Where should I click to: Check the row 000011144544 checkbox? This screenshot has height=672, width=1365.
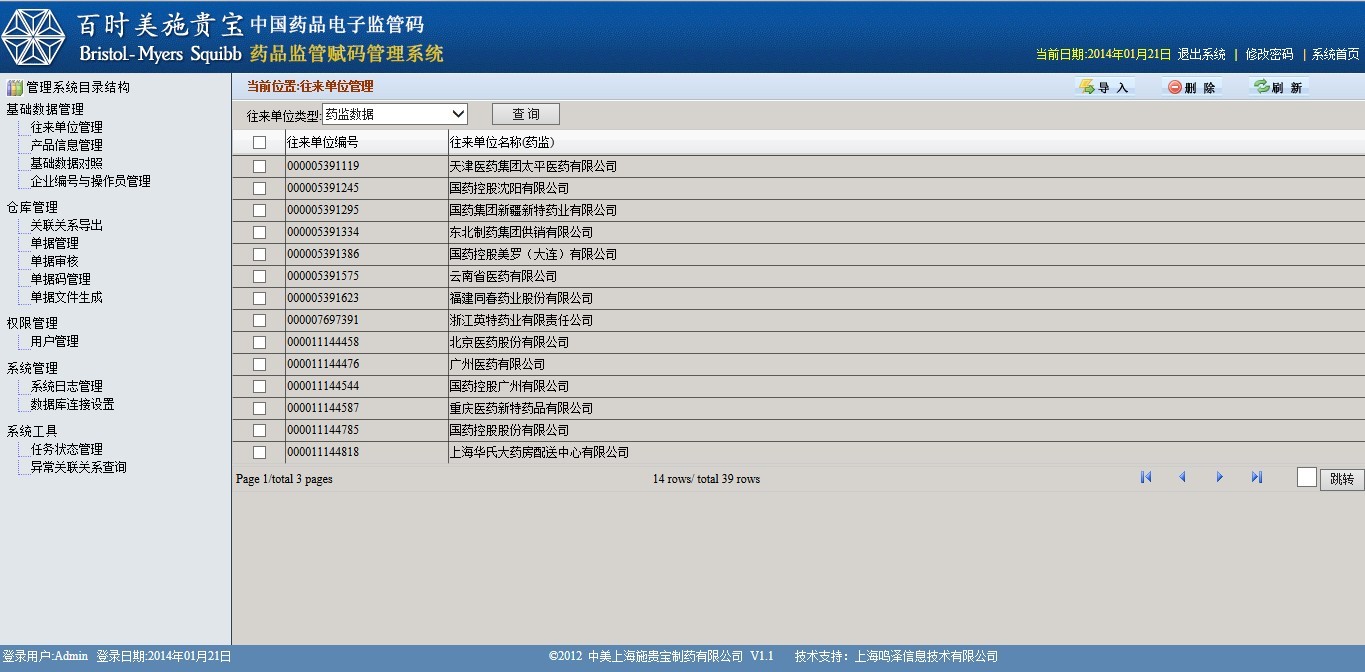click(259, 386)
